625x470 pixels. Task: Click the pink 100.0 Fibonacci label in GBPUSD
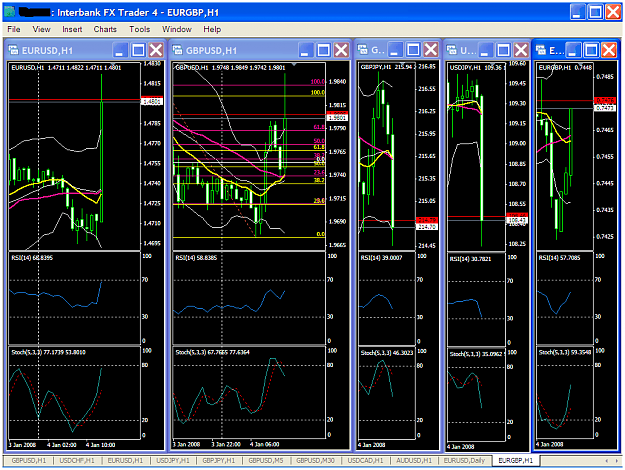coord(317,82)
